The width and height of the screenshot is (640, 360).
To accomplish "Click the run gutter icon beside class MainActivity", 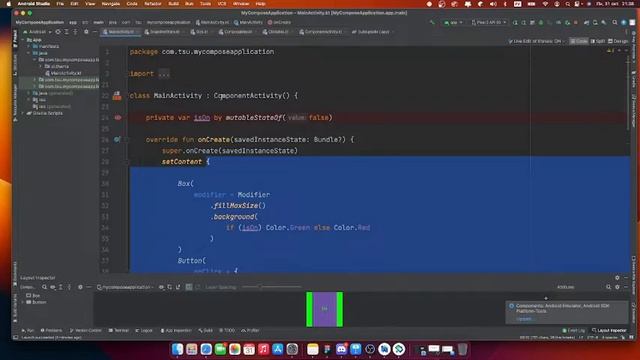I will tap(117, 96).
